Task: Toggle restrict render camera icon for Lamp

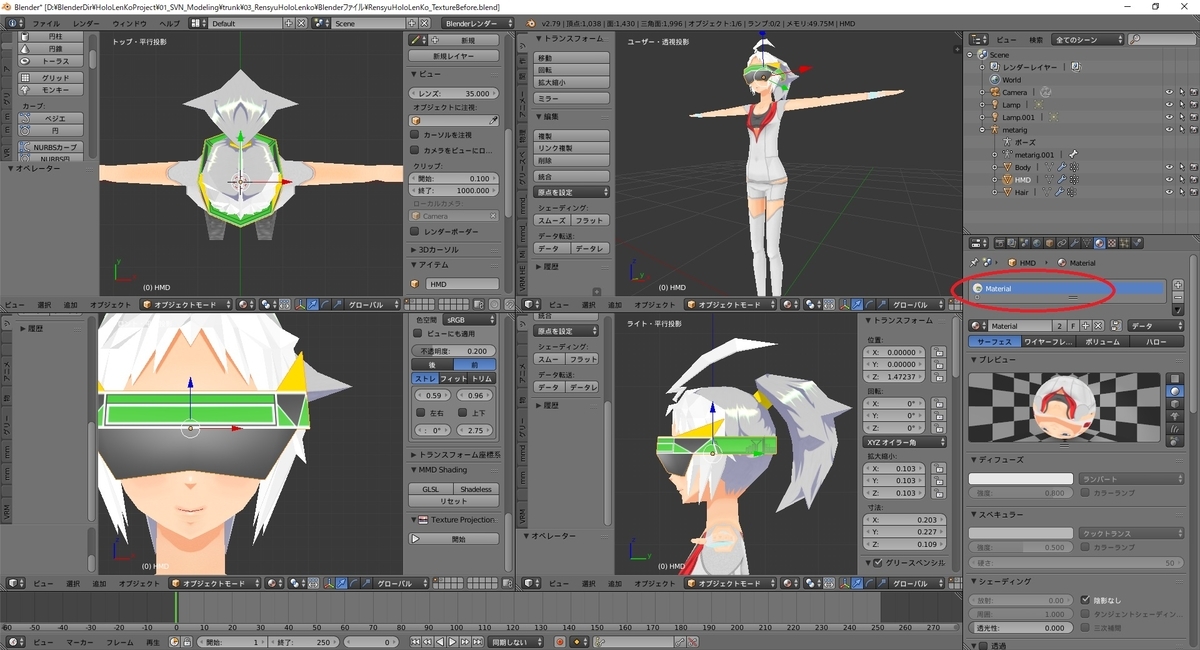Action: click(x=1194, y=104)
